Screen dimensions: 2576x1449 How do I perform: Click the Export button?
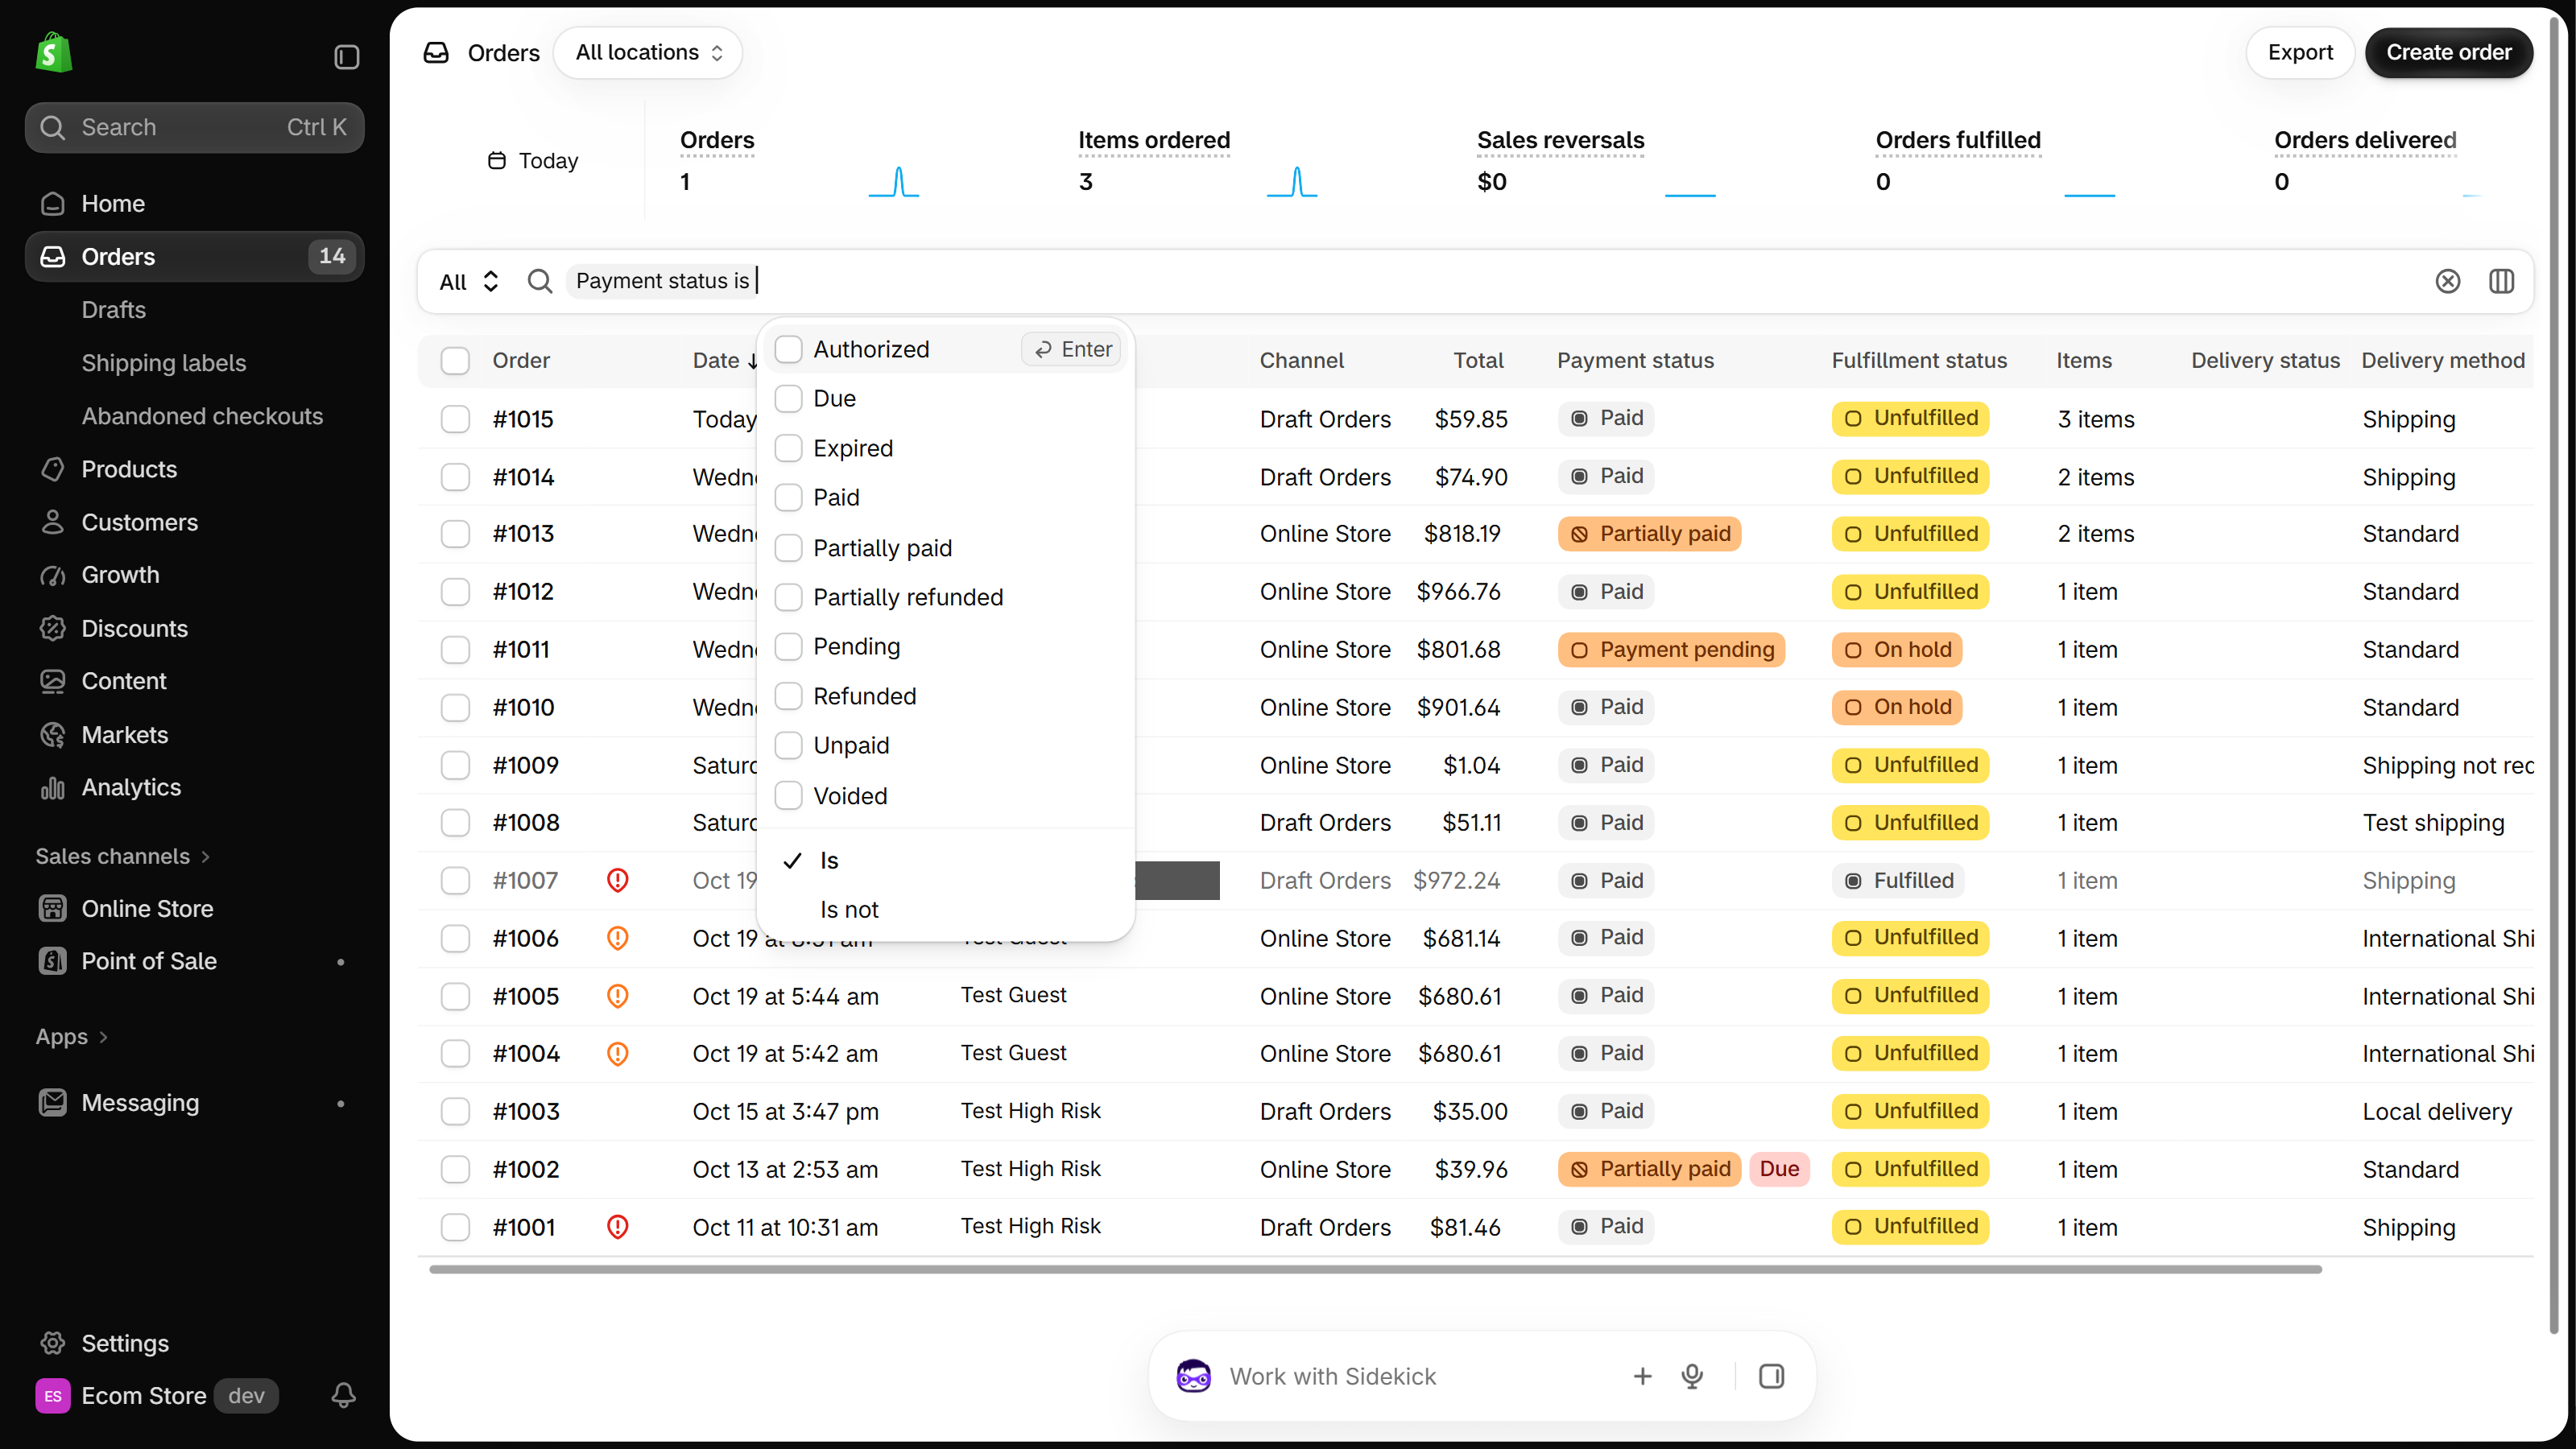click(x=2300, y=52)
